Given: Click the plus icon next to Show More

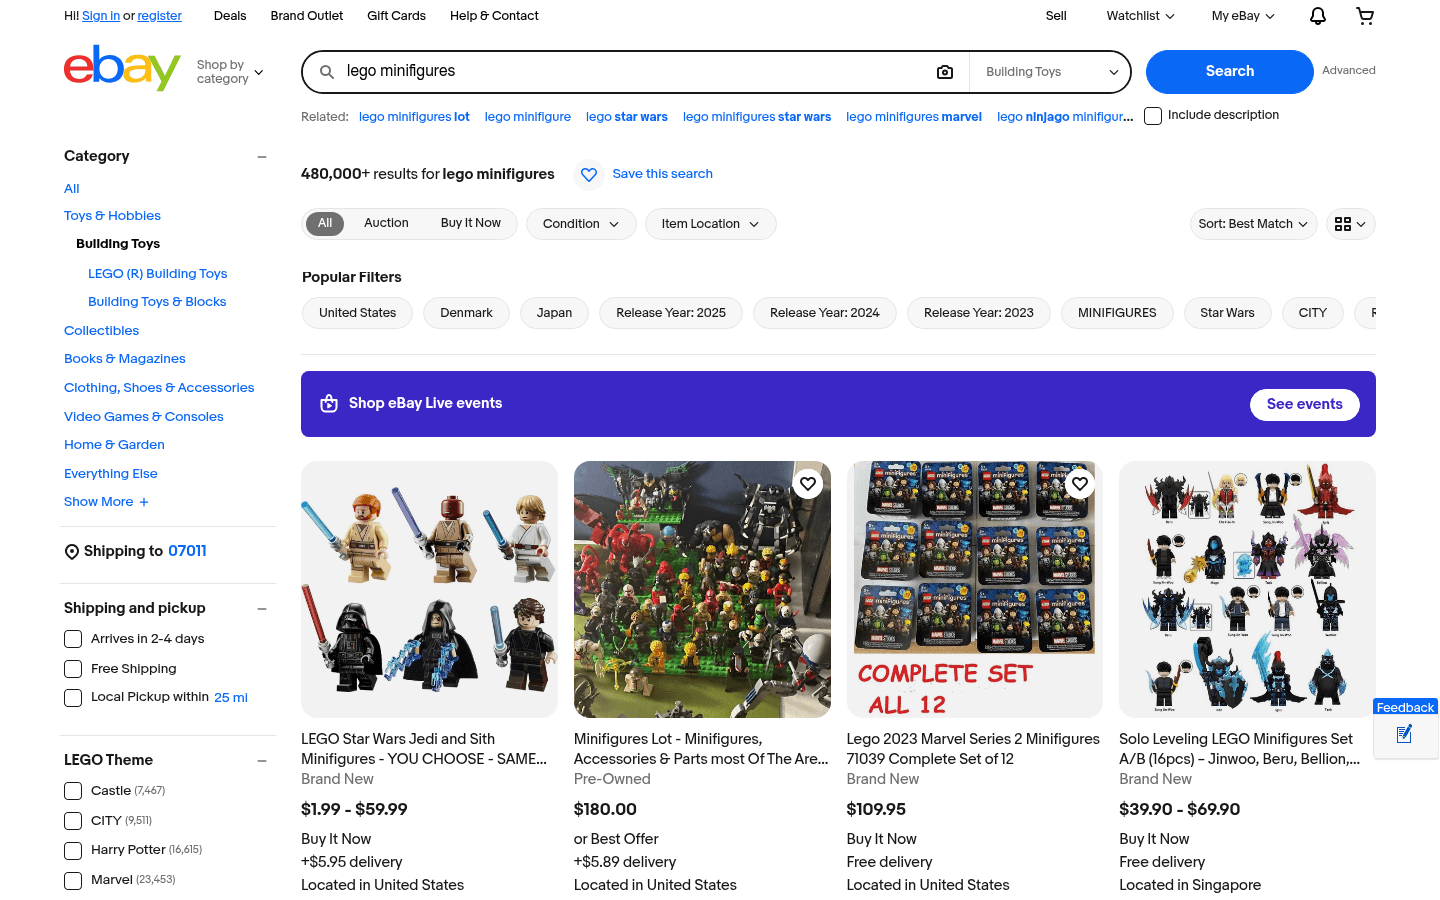Looking at the screenshot, I should tap(144, 502).
